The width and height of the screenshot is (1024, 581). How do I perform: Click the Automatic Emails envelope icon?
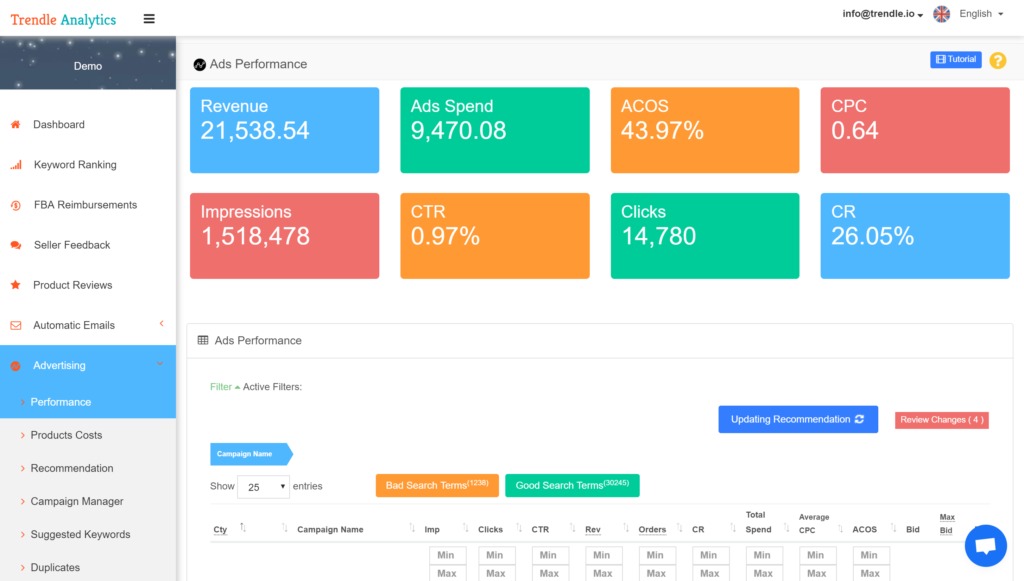pyautogui.click(x=14, y=325)
